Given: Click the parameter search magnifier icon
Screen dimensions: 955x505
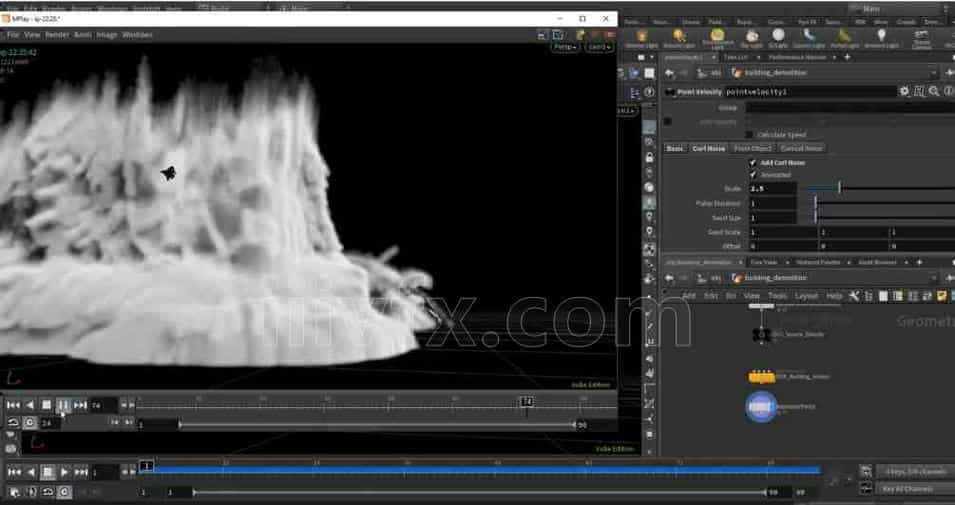Looking at the screenshot, I should point(934,91).
